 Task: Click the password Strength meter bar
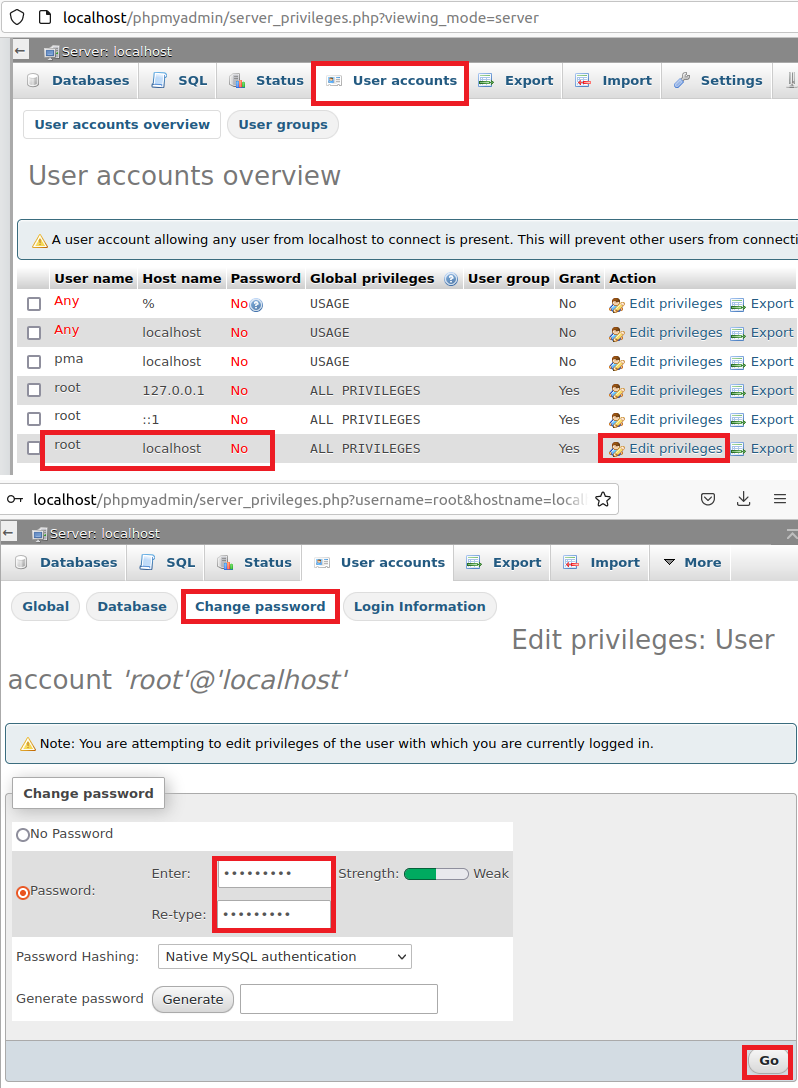click(436, 874)
